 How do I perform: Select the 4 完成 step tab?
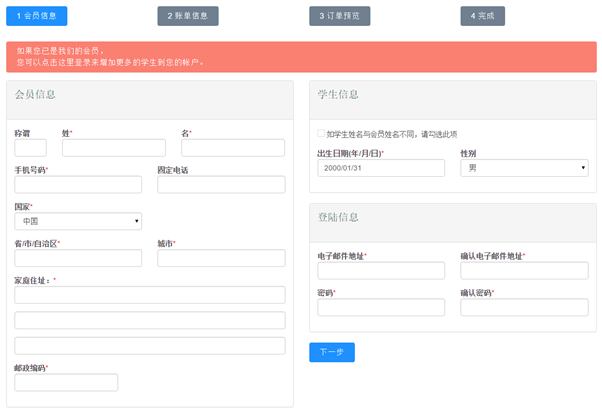(482, 16)
